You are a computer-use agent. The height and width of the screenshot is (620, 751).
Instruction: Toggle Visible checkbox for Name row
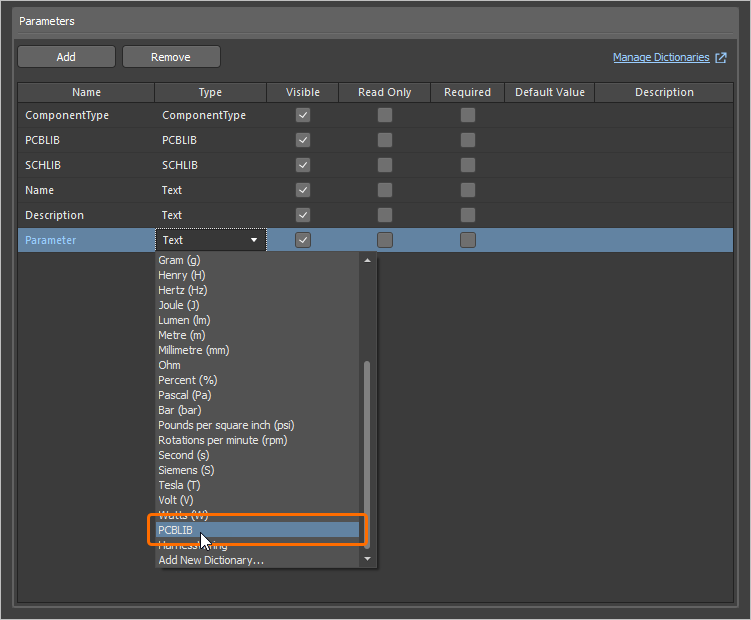pos(303,190)
